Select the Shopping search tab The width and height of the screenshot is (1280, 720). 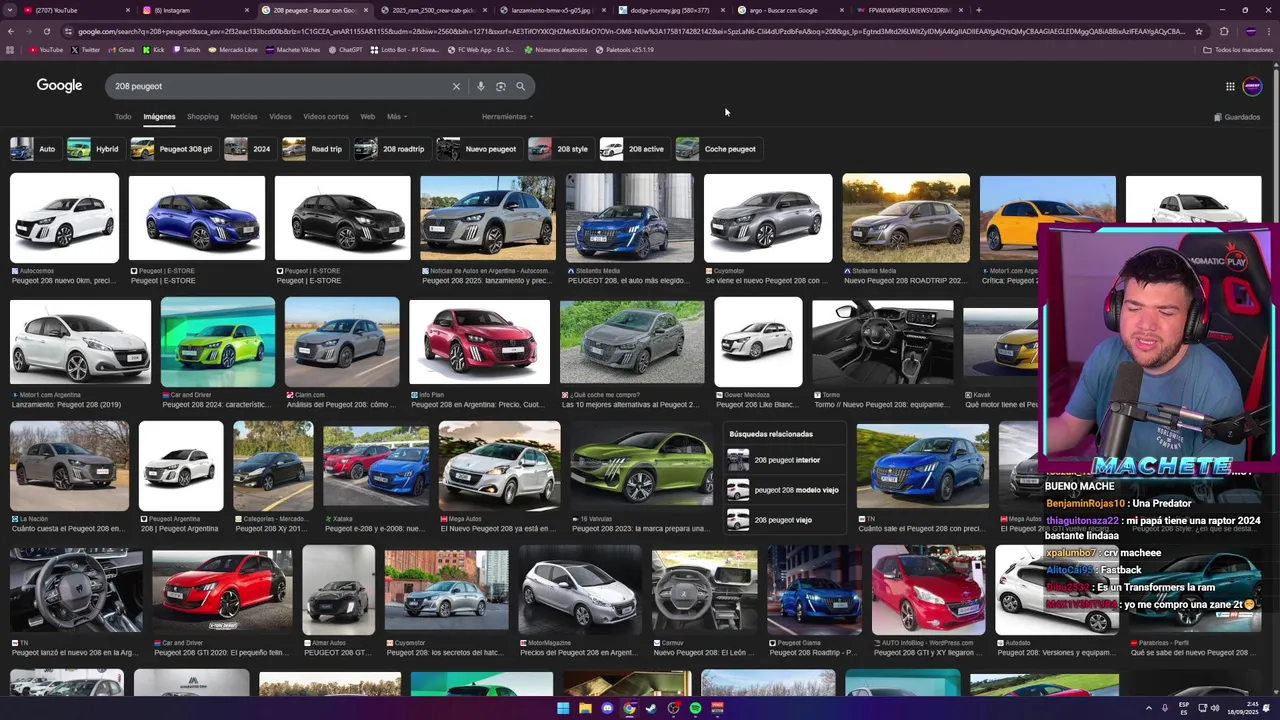(x=202, y=117)
